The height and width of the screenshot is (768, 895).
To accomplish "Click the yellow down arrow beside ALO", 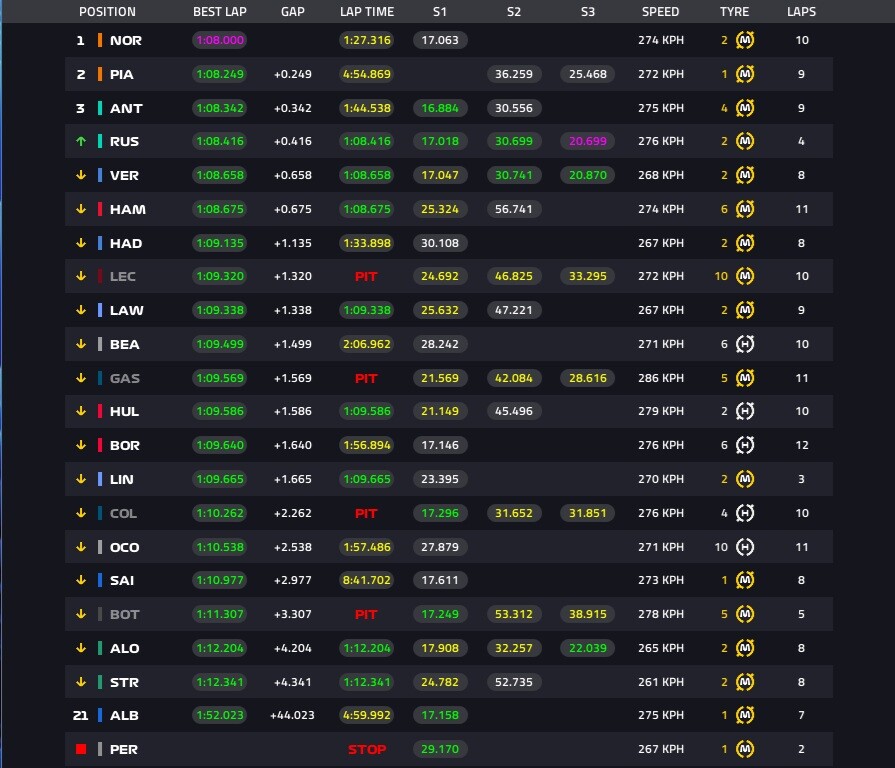I will 81,648.
